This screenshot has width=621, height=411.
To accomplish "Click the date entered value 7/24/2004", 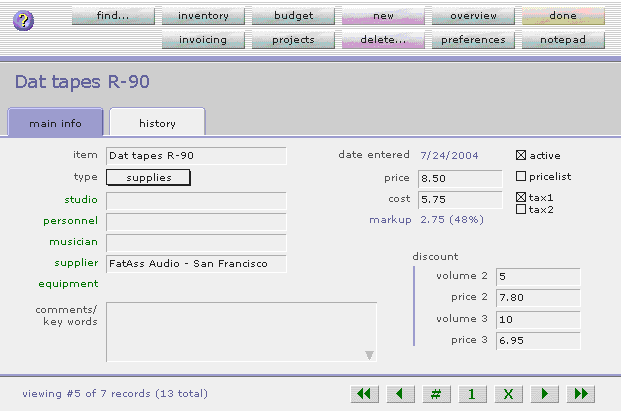I will tap(449, 155).
